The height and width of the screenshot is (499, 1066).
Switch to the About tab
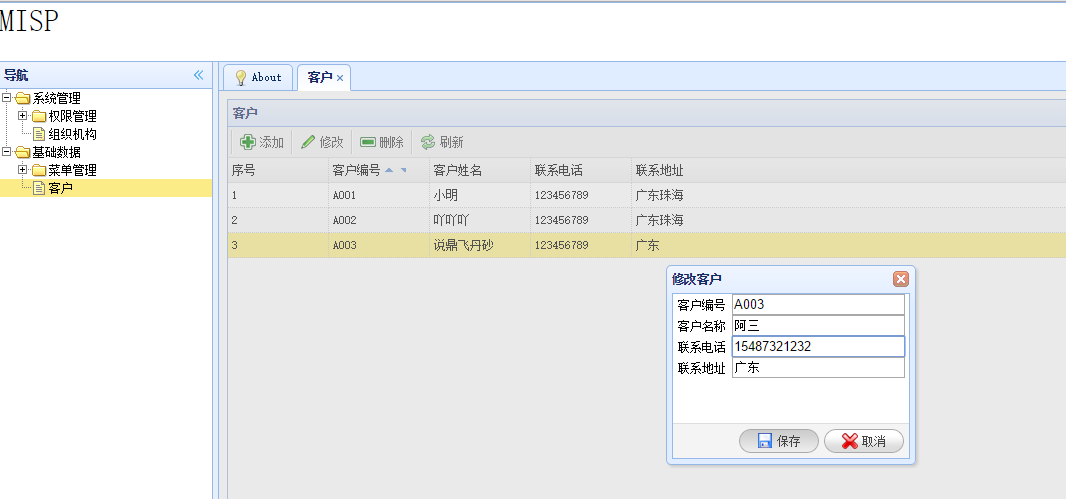coord(258,78)
